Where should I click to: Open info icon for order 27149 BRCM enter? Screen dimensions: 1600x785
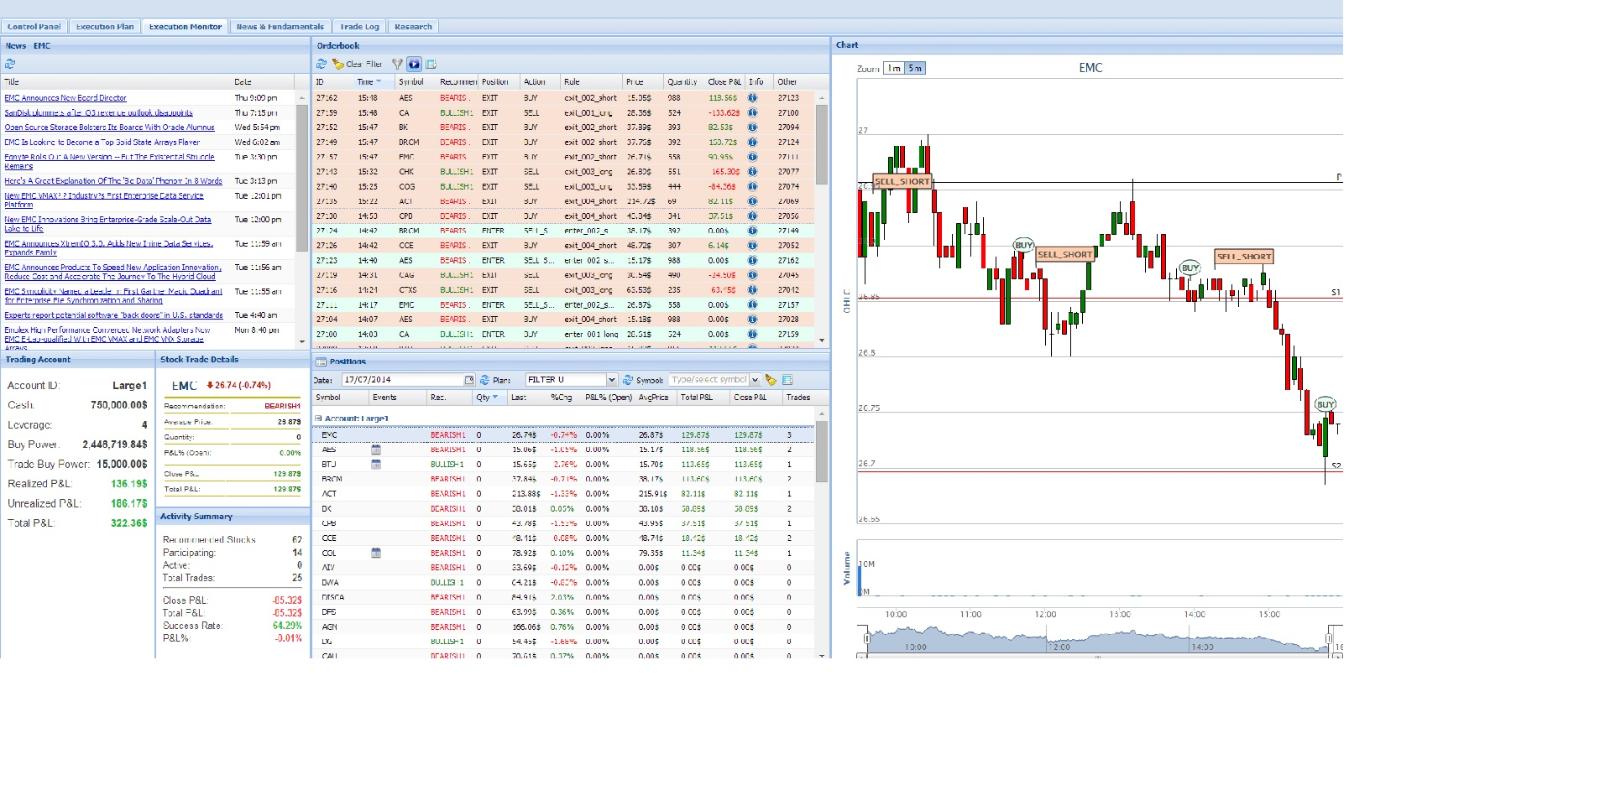[x=752, y=230]
